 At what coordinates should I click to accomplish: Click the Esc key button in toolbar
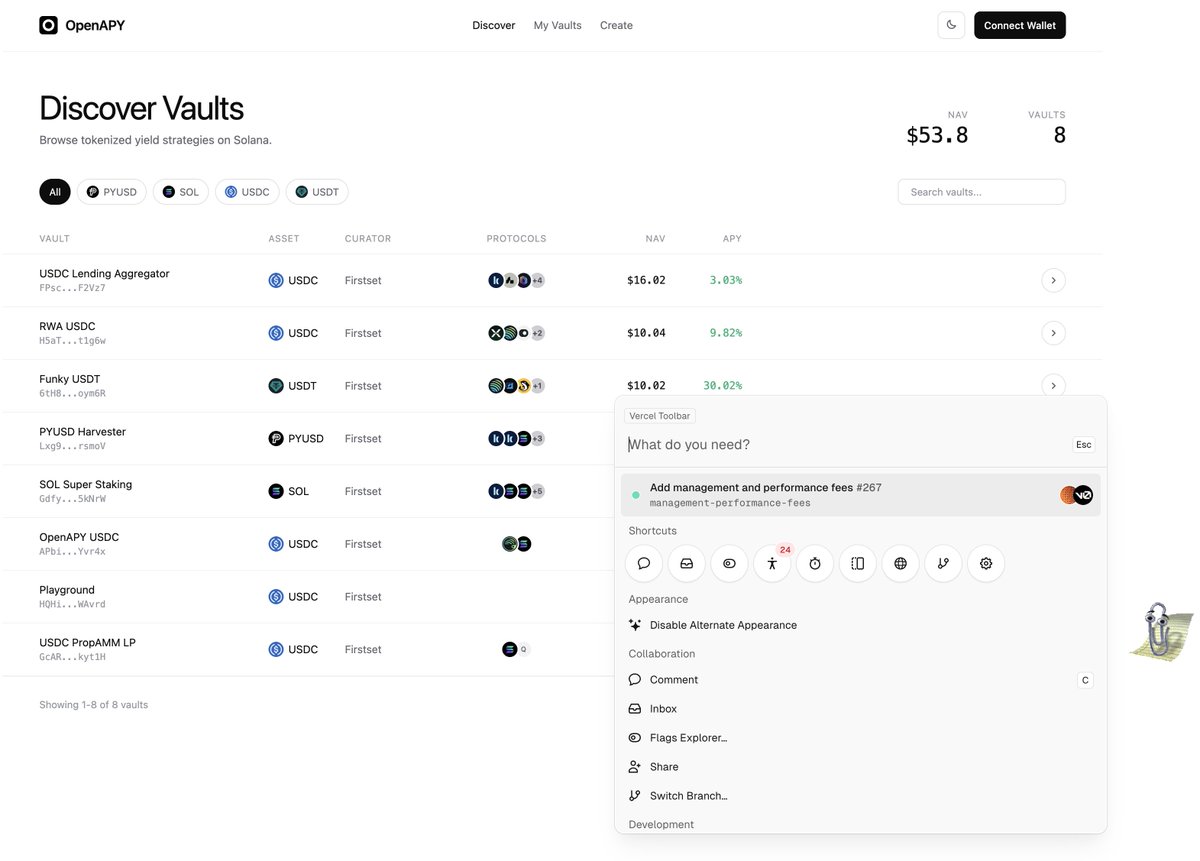(x=1084, y=445)
